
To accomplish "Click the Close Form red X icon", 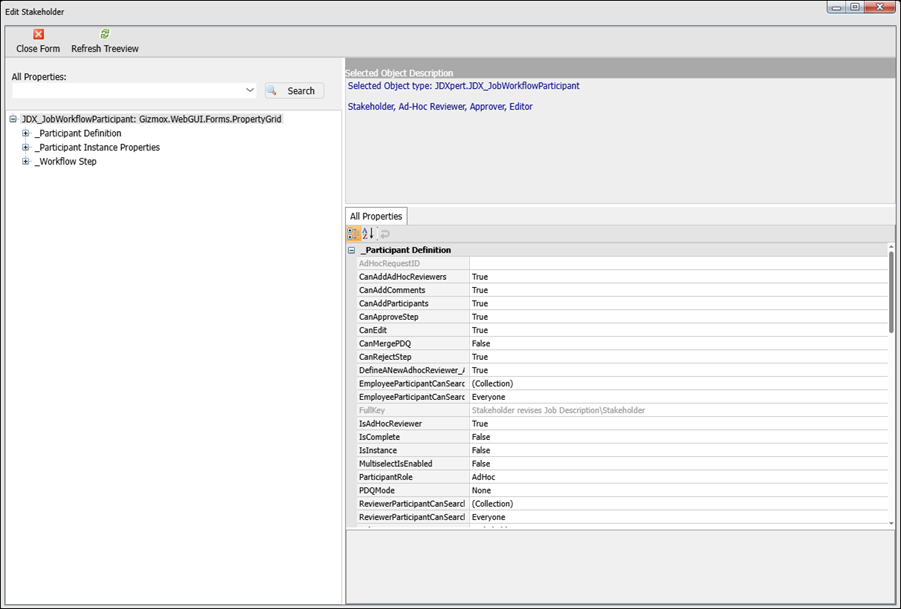I will click(38, 35).
